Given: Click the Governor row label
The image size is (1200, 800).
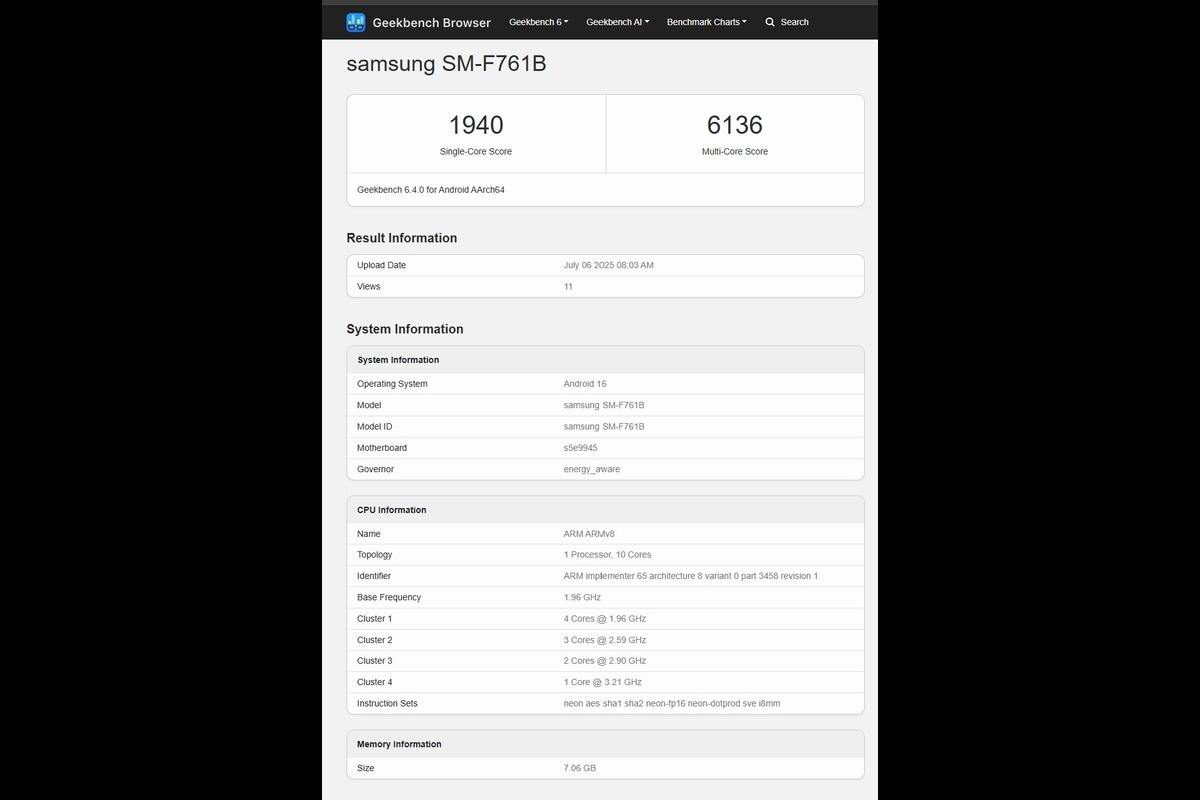Looking at the screenshot, I should pyautogui.click(x=375, y=469).
